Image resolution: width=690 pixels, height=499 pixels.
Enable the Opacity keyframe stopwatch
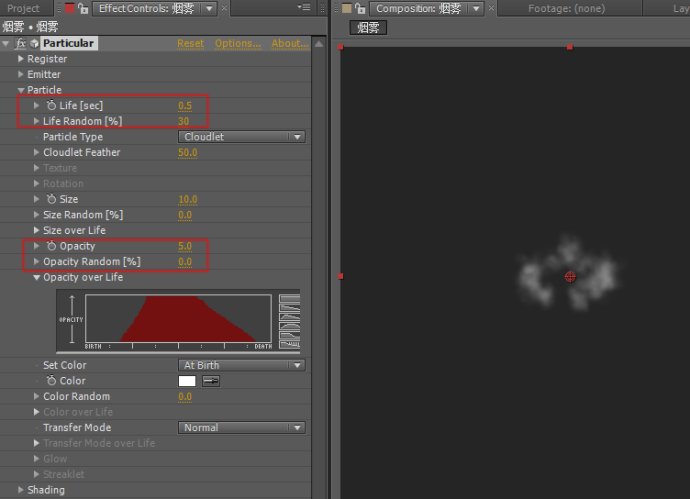(51, 246)
